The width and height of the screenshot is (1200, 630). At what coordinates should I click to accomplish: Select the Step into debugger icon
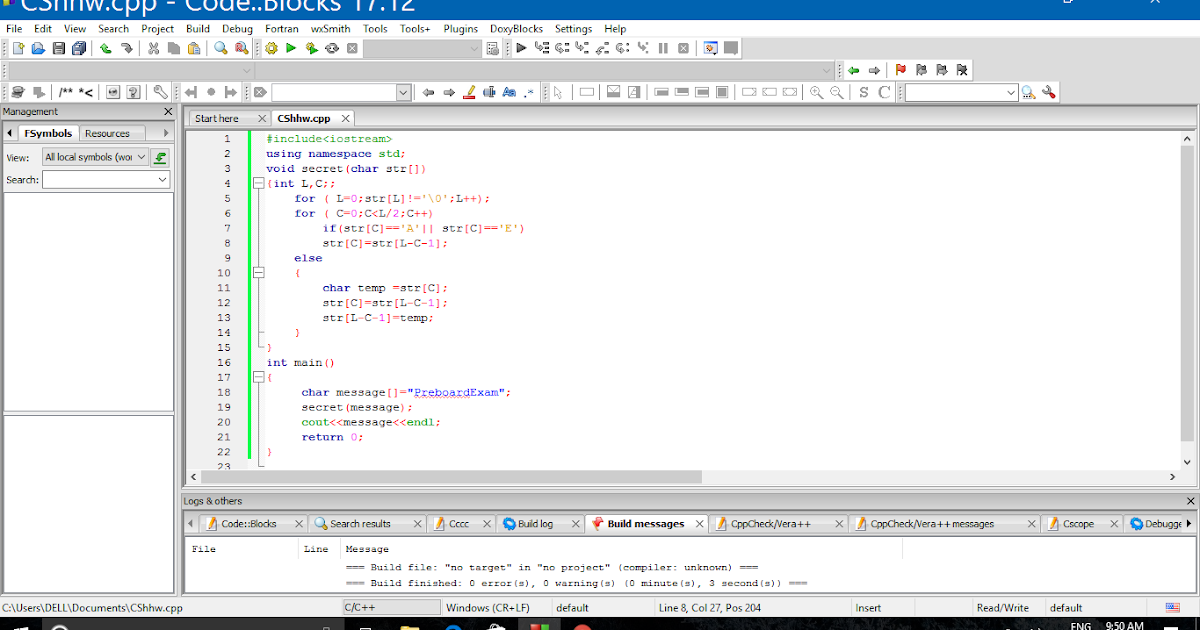point(581,47)
